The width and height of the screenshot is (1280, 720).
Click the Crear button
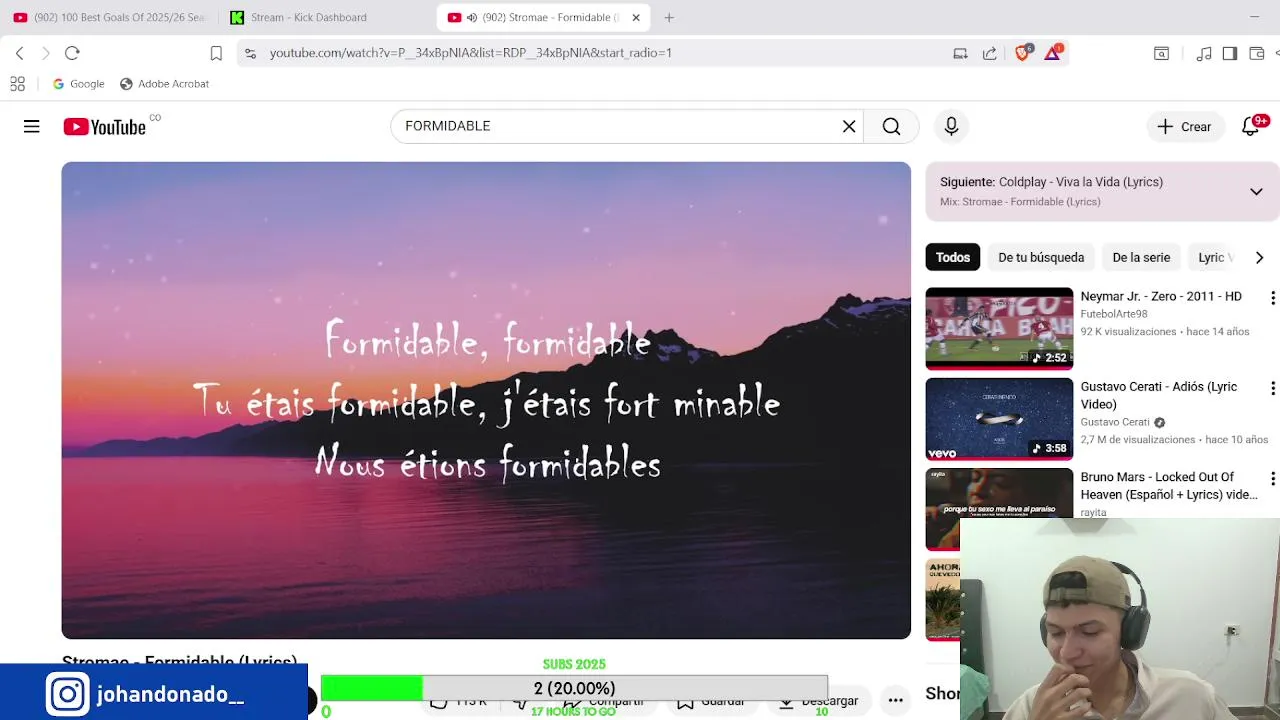tap(1185, 126)
